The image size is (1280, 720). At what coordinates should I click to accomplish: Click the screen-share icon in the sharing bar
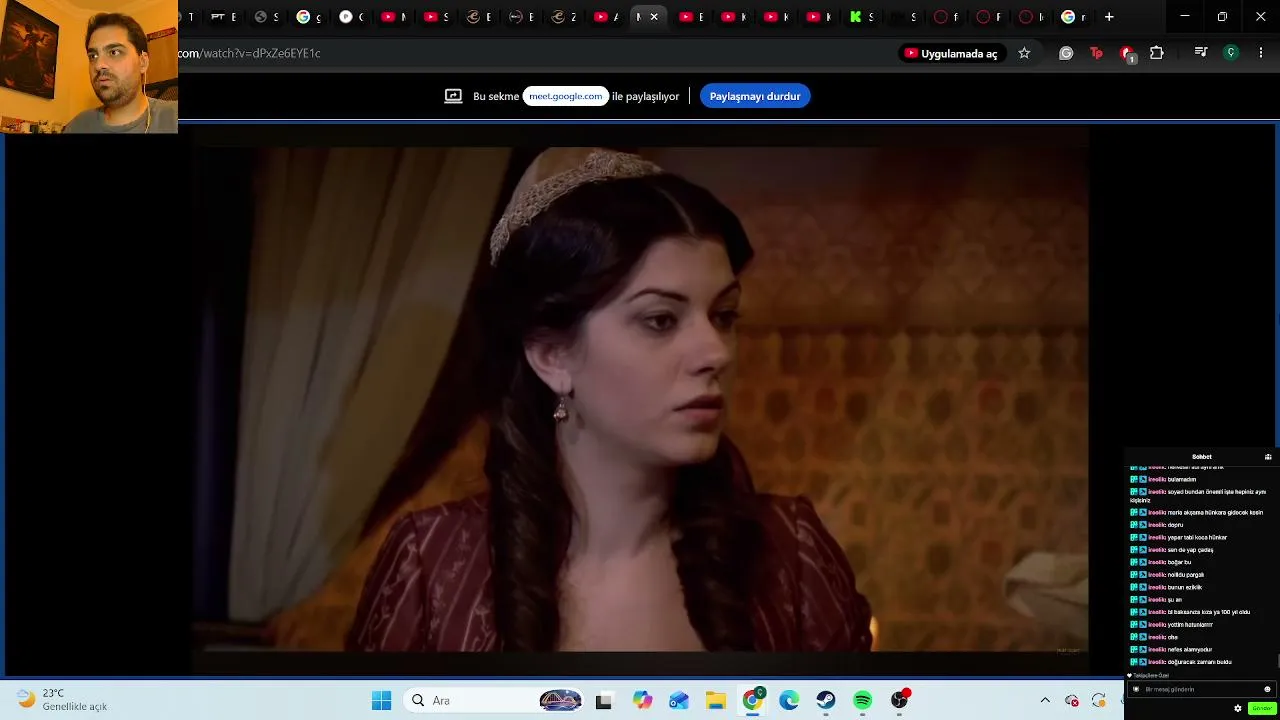(x=453, y=96)
